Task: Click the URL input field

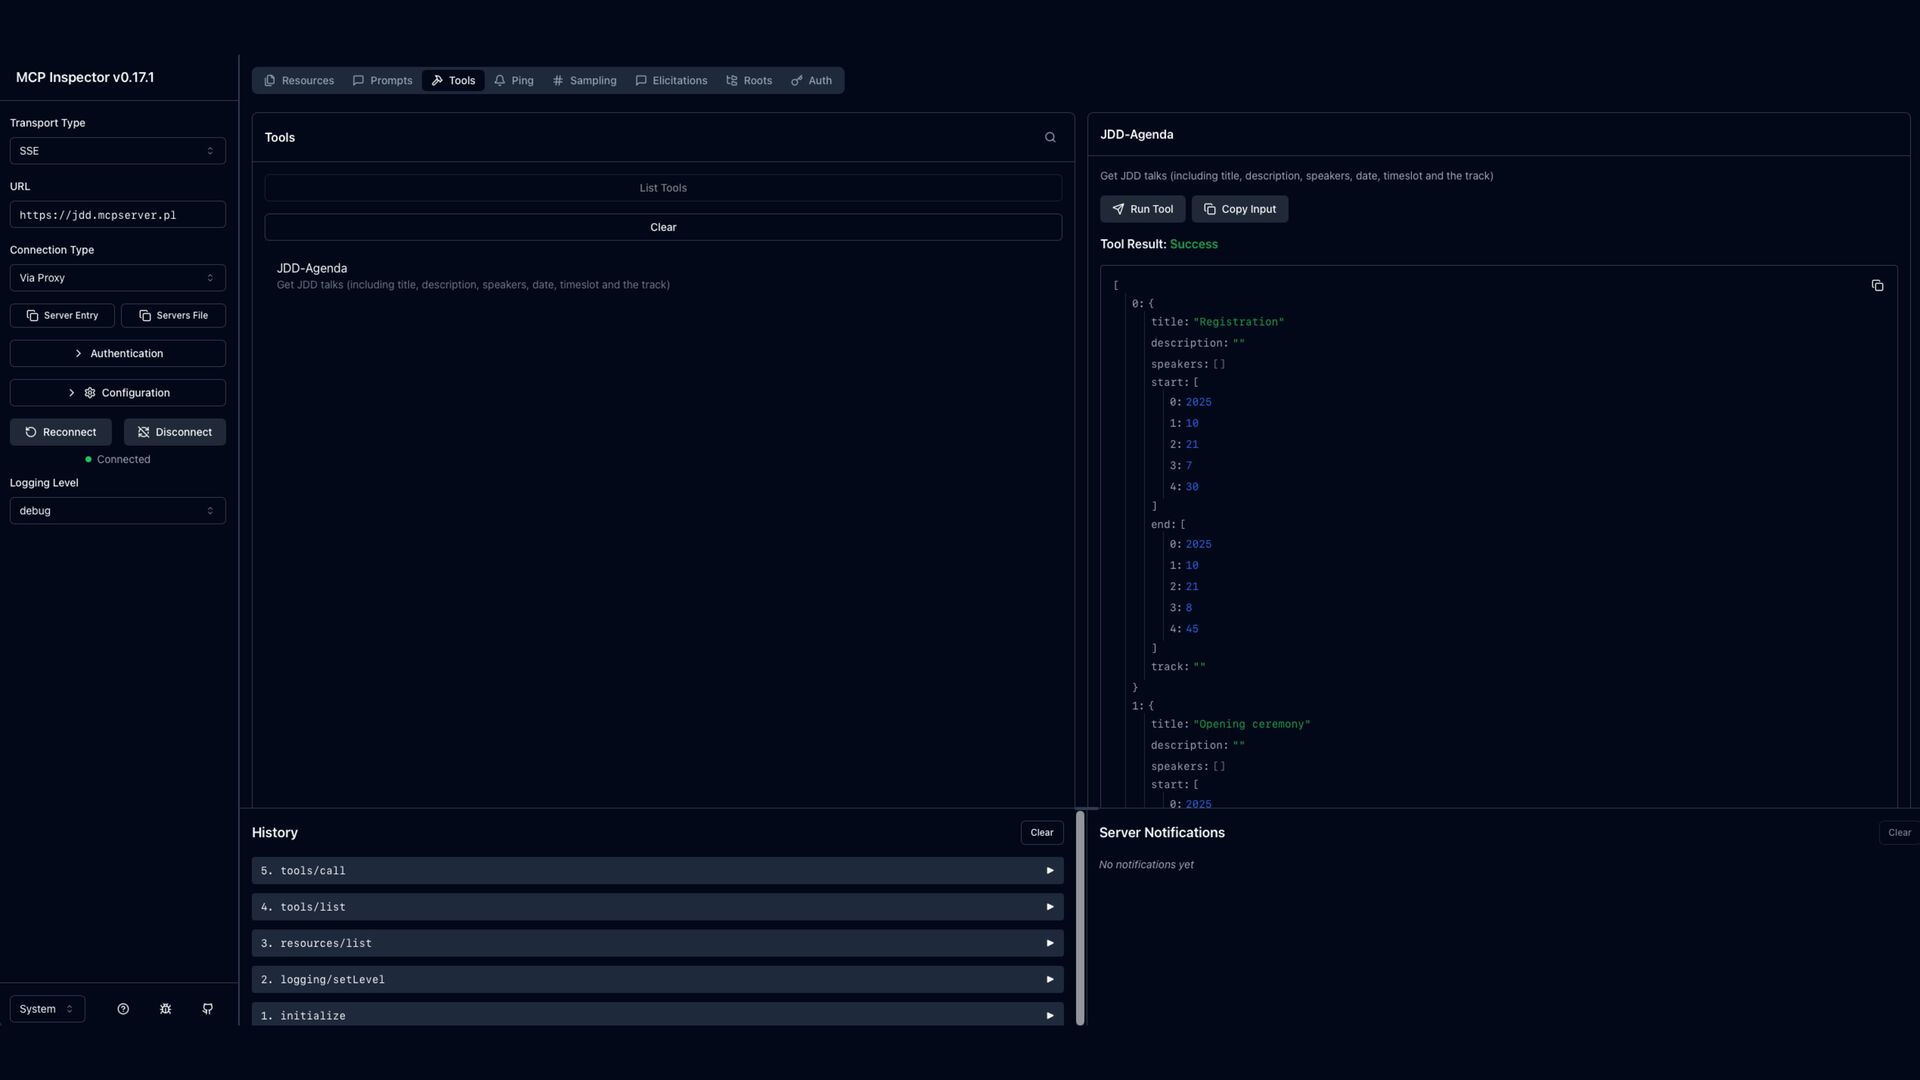Action: 117,215
